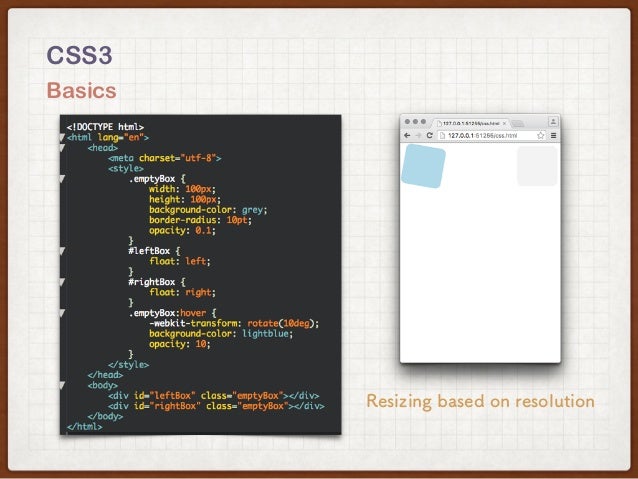Click the Resizing based on resolution caption
The height and width of the screenshot is (479, 638).
point(481,401)
